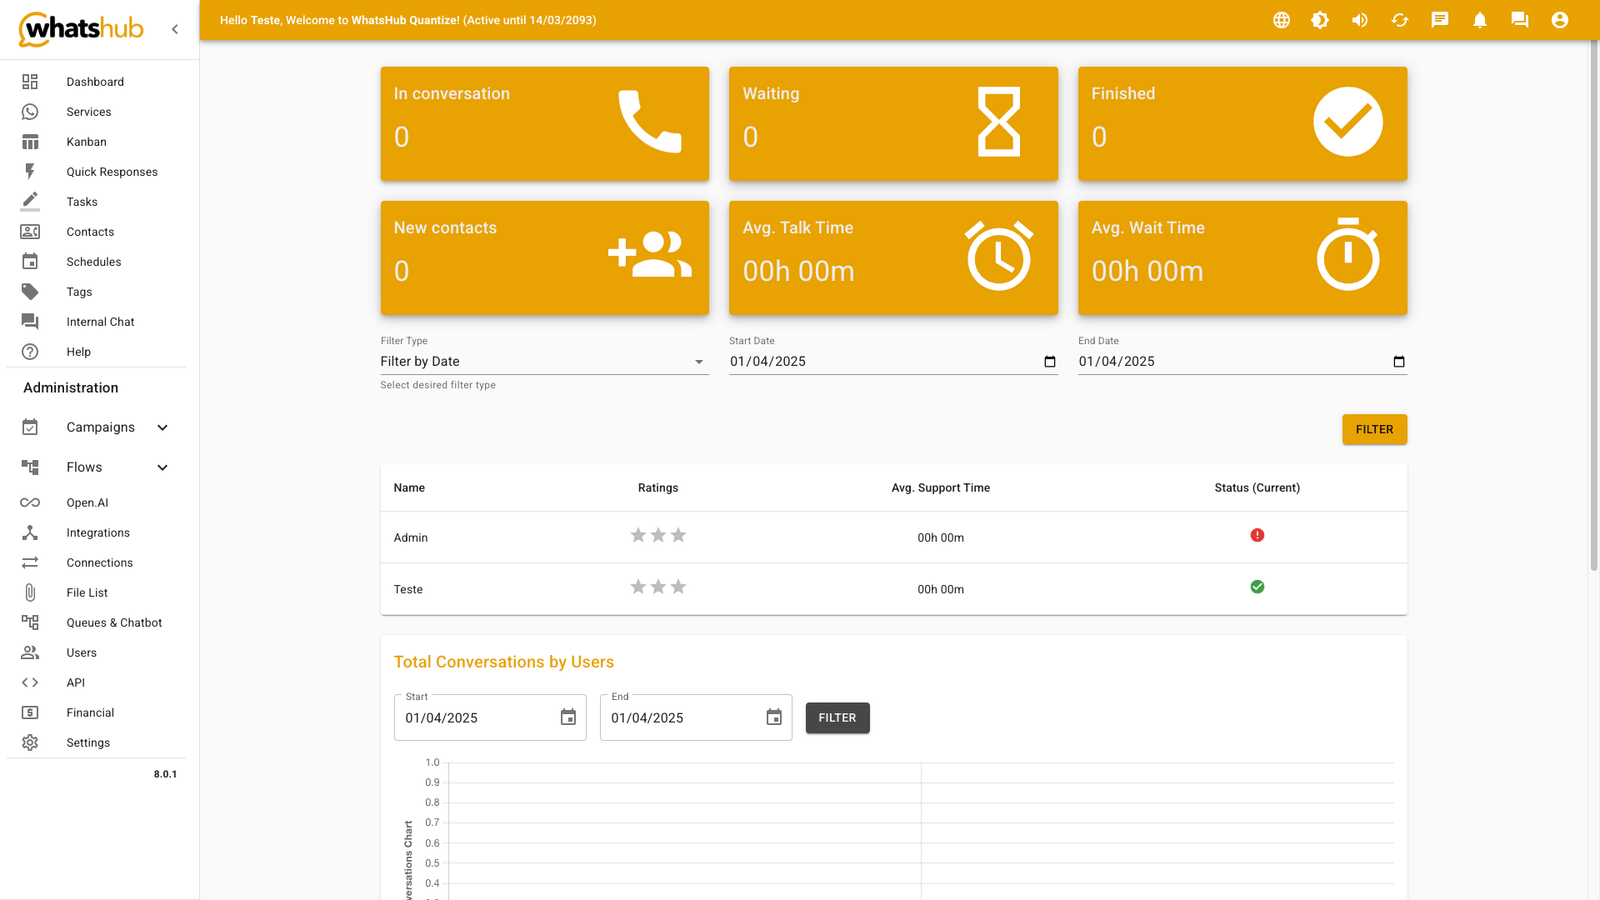Open the Internal Chat section
The image size is (1600, 900).
click(x=100, y=321)
